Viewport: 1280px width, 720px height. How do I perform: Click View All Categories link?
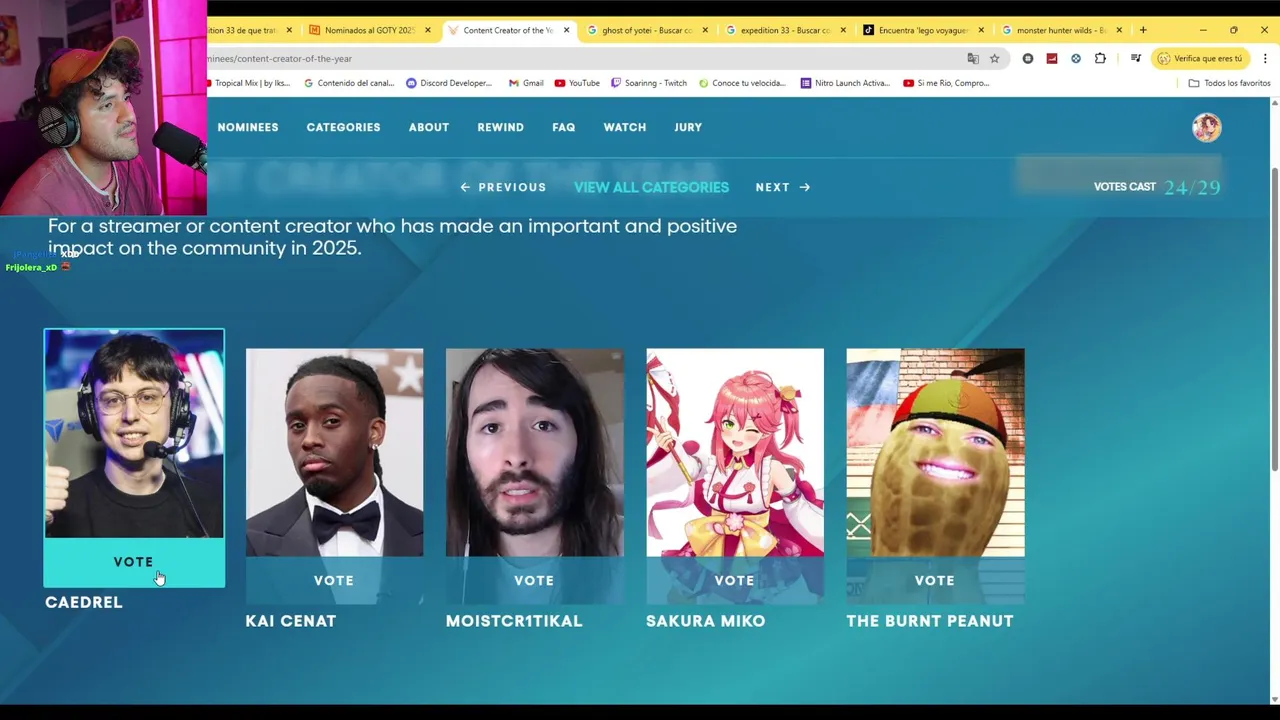651,187
